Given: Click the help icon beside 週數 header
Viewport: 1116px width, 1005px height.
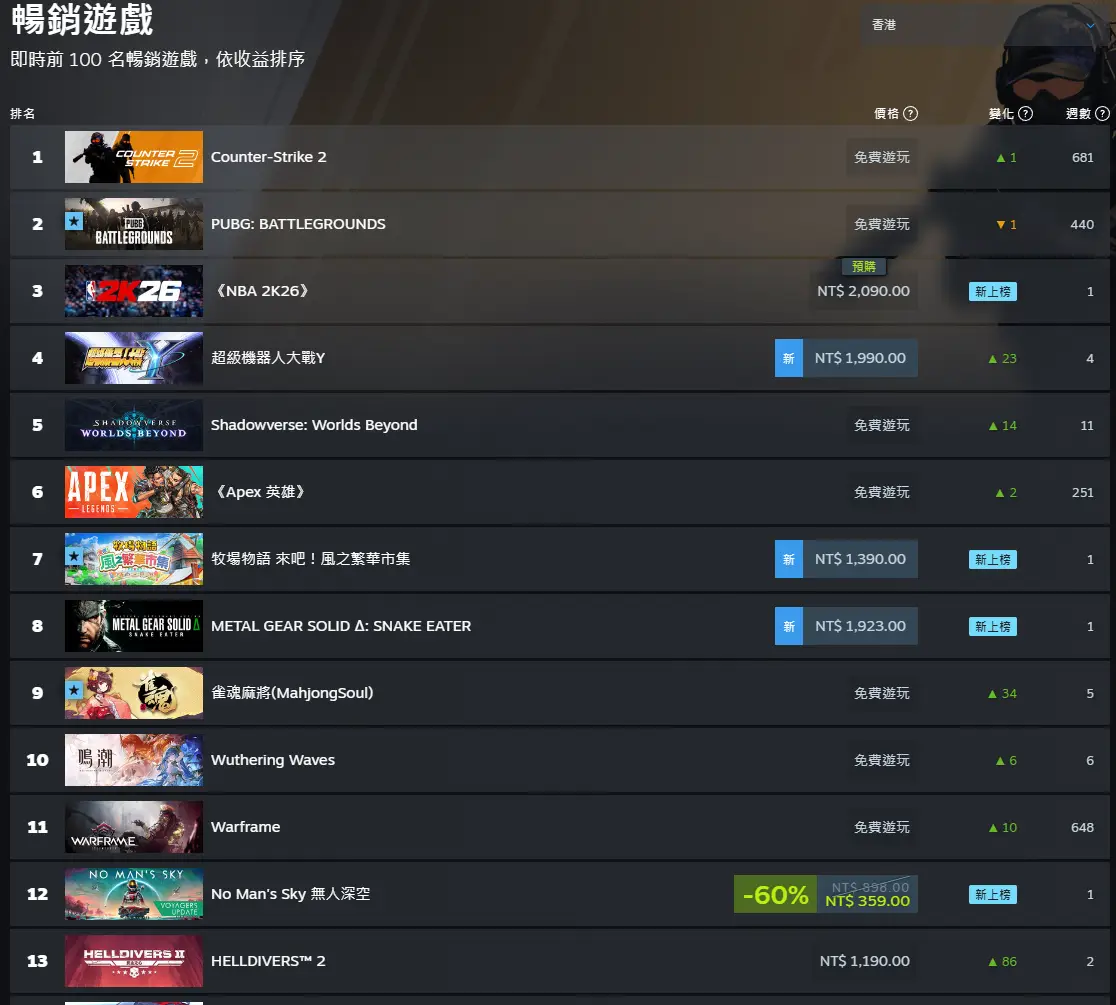Looking at the screenshot, I should click(1102, 113).
